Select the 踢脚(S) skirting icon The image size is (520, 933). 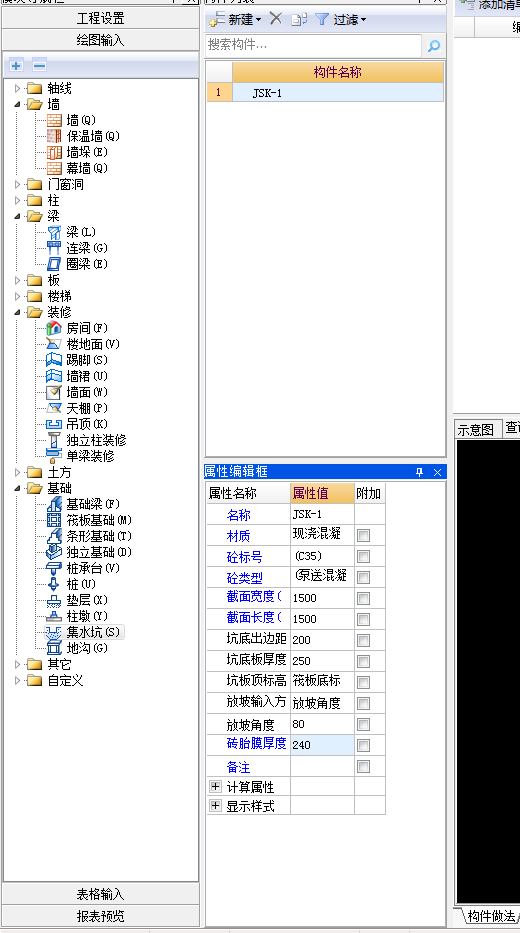tap(54, 360)
